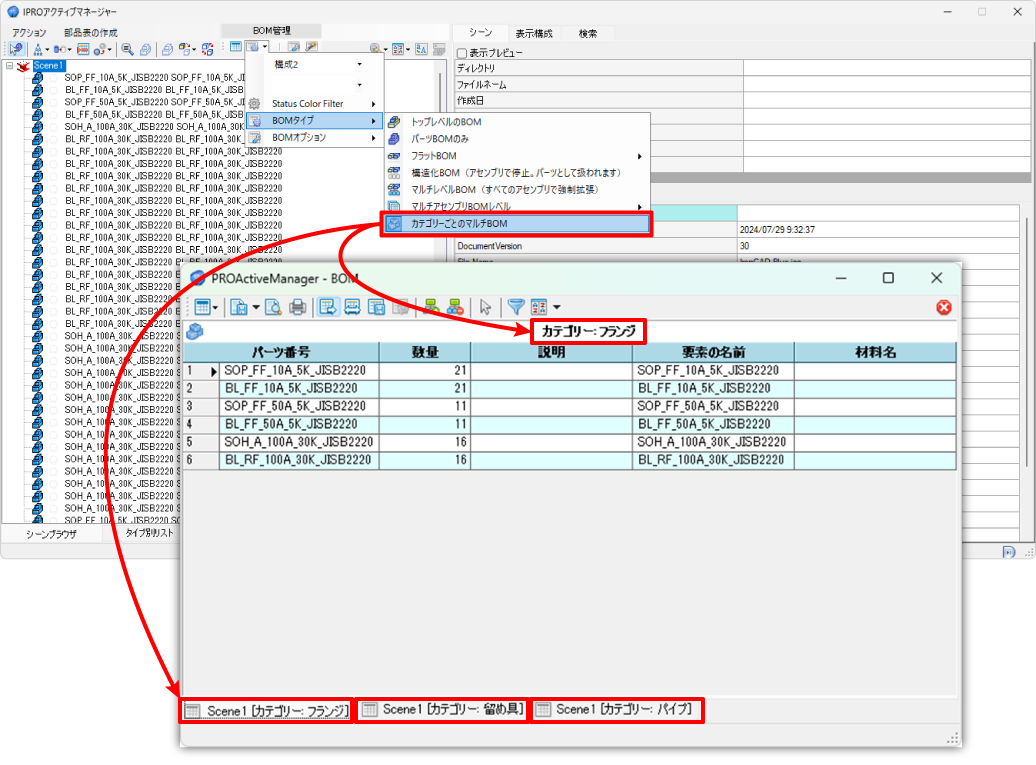The image size is (1036, 765).
Task: Click the print preview icon in BOM toolbar
Action: (x=273, y=308)
